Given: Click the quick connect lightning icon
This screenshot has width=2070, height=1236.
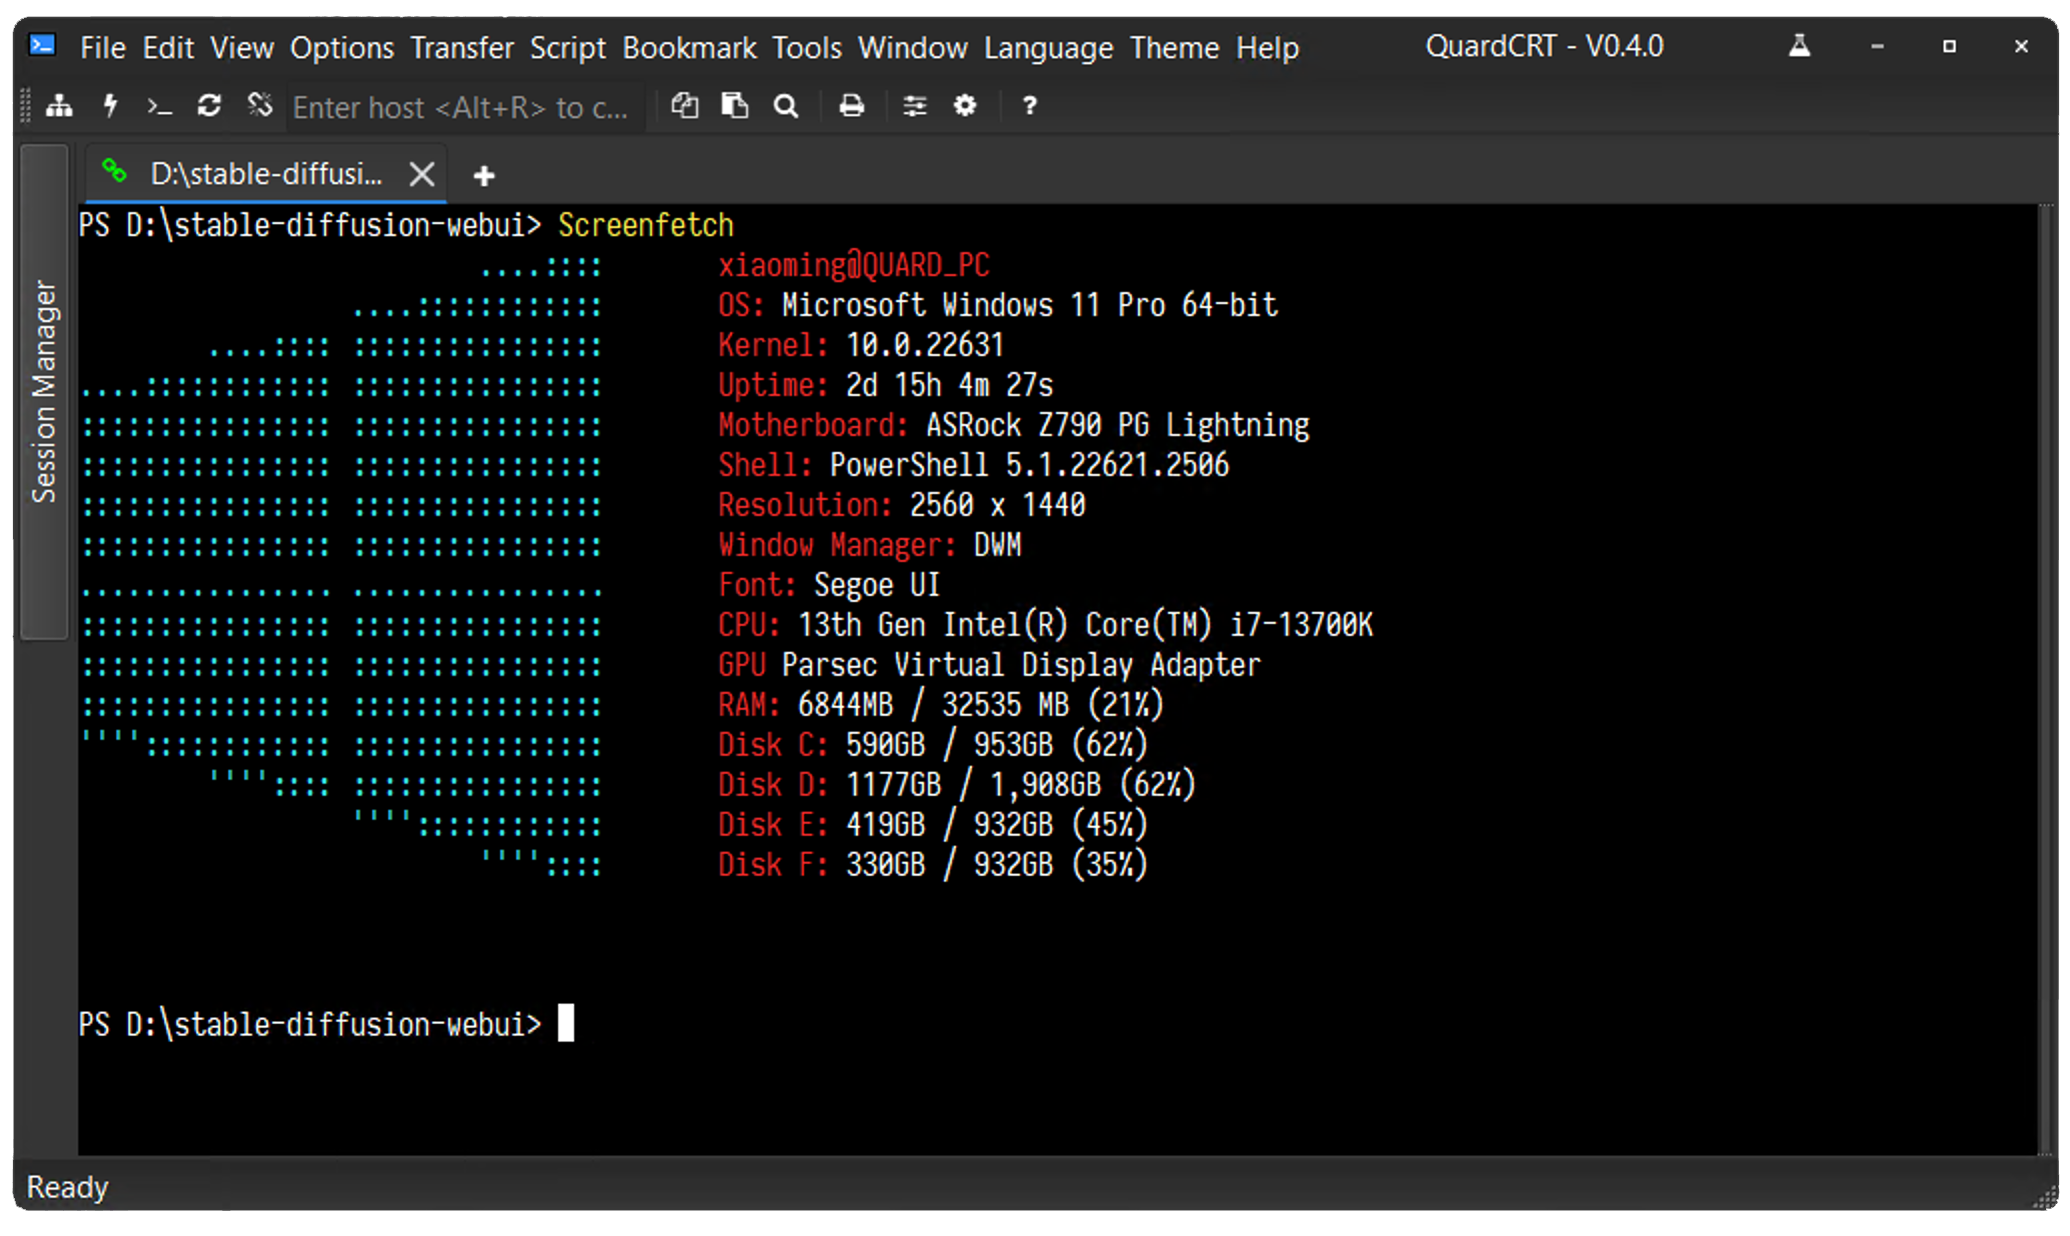Looking at the screenshot, I should tap(110, 106).
